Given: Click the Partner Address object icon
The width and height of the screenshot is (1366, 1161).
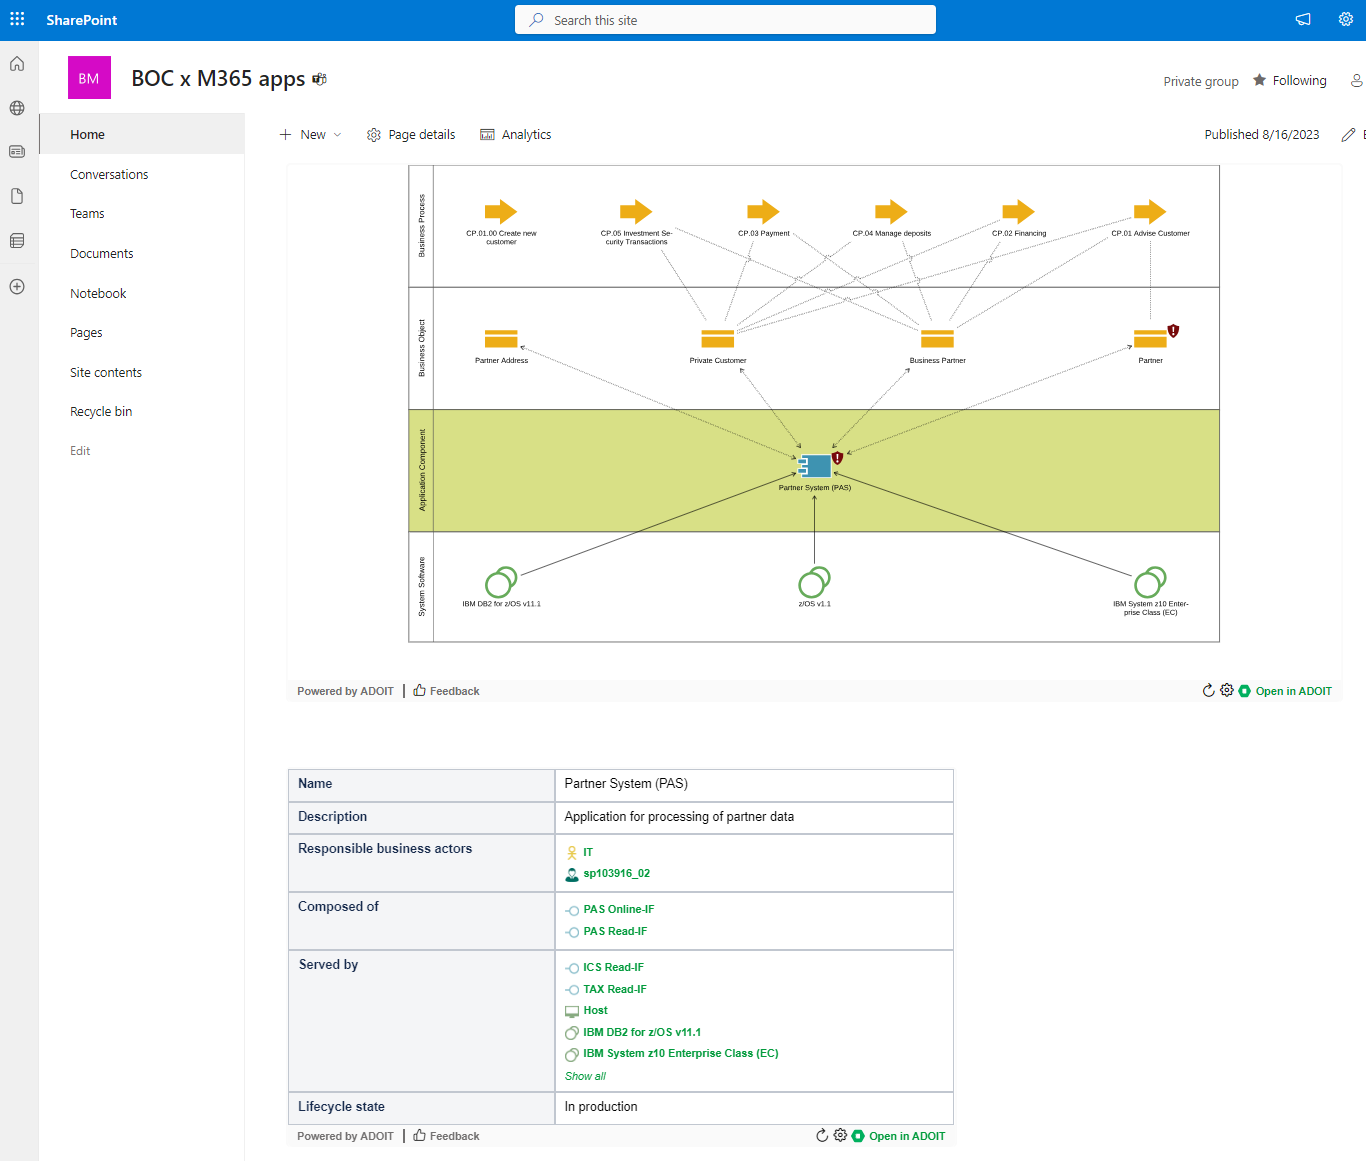Looking at the screenshot, I should tap(501, 338).
